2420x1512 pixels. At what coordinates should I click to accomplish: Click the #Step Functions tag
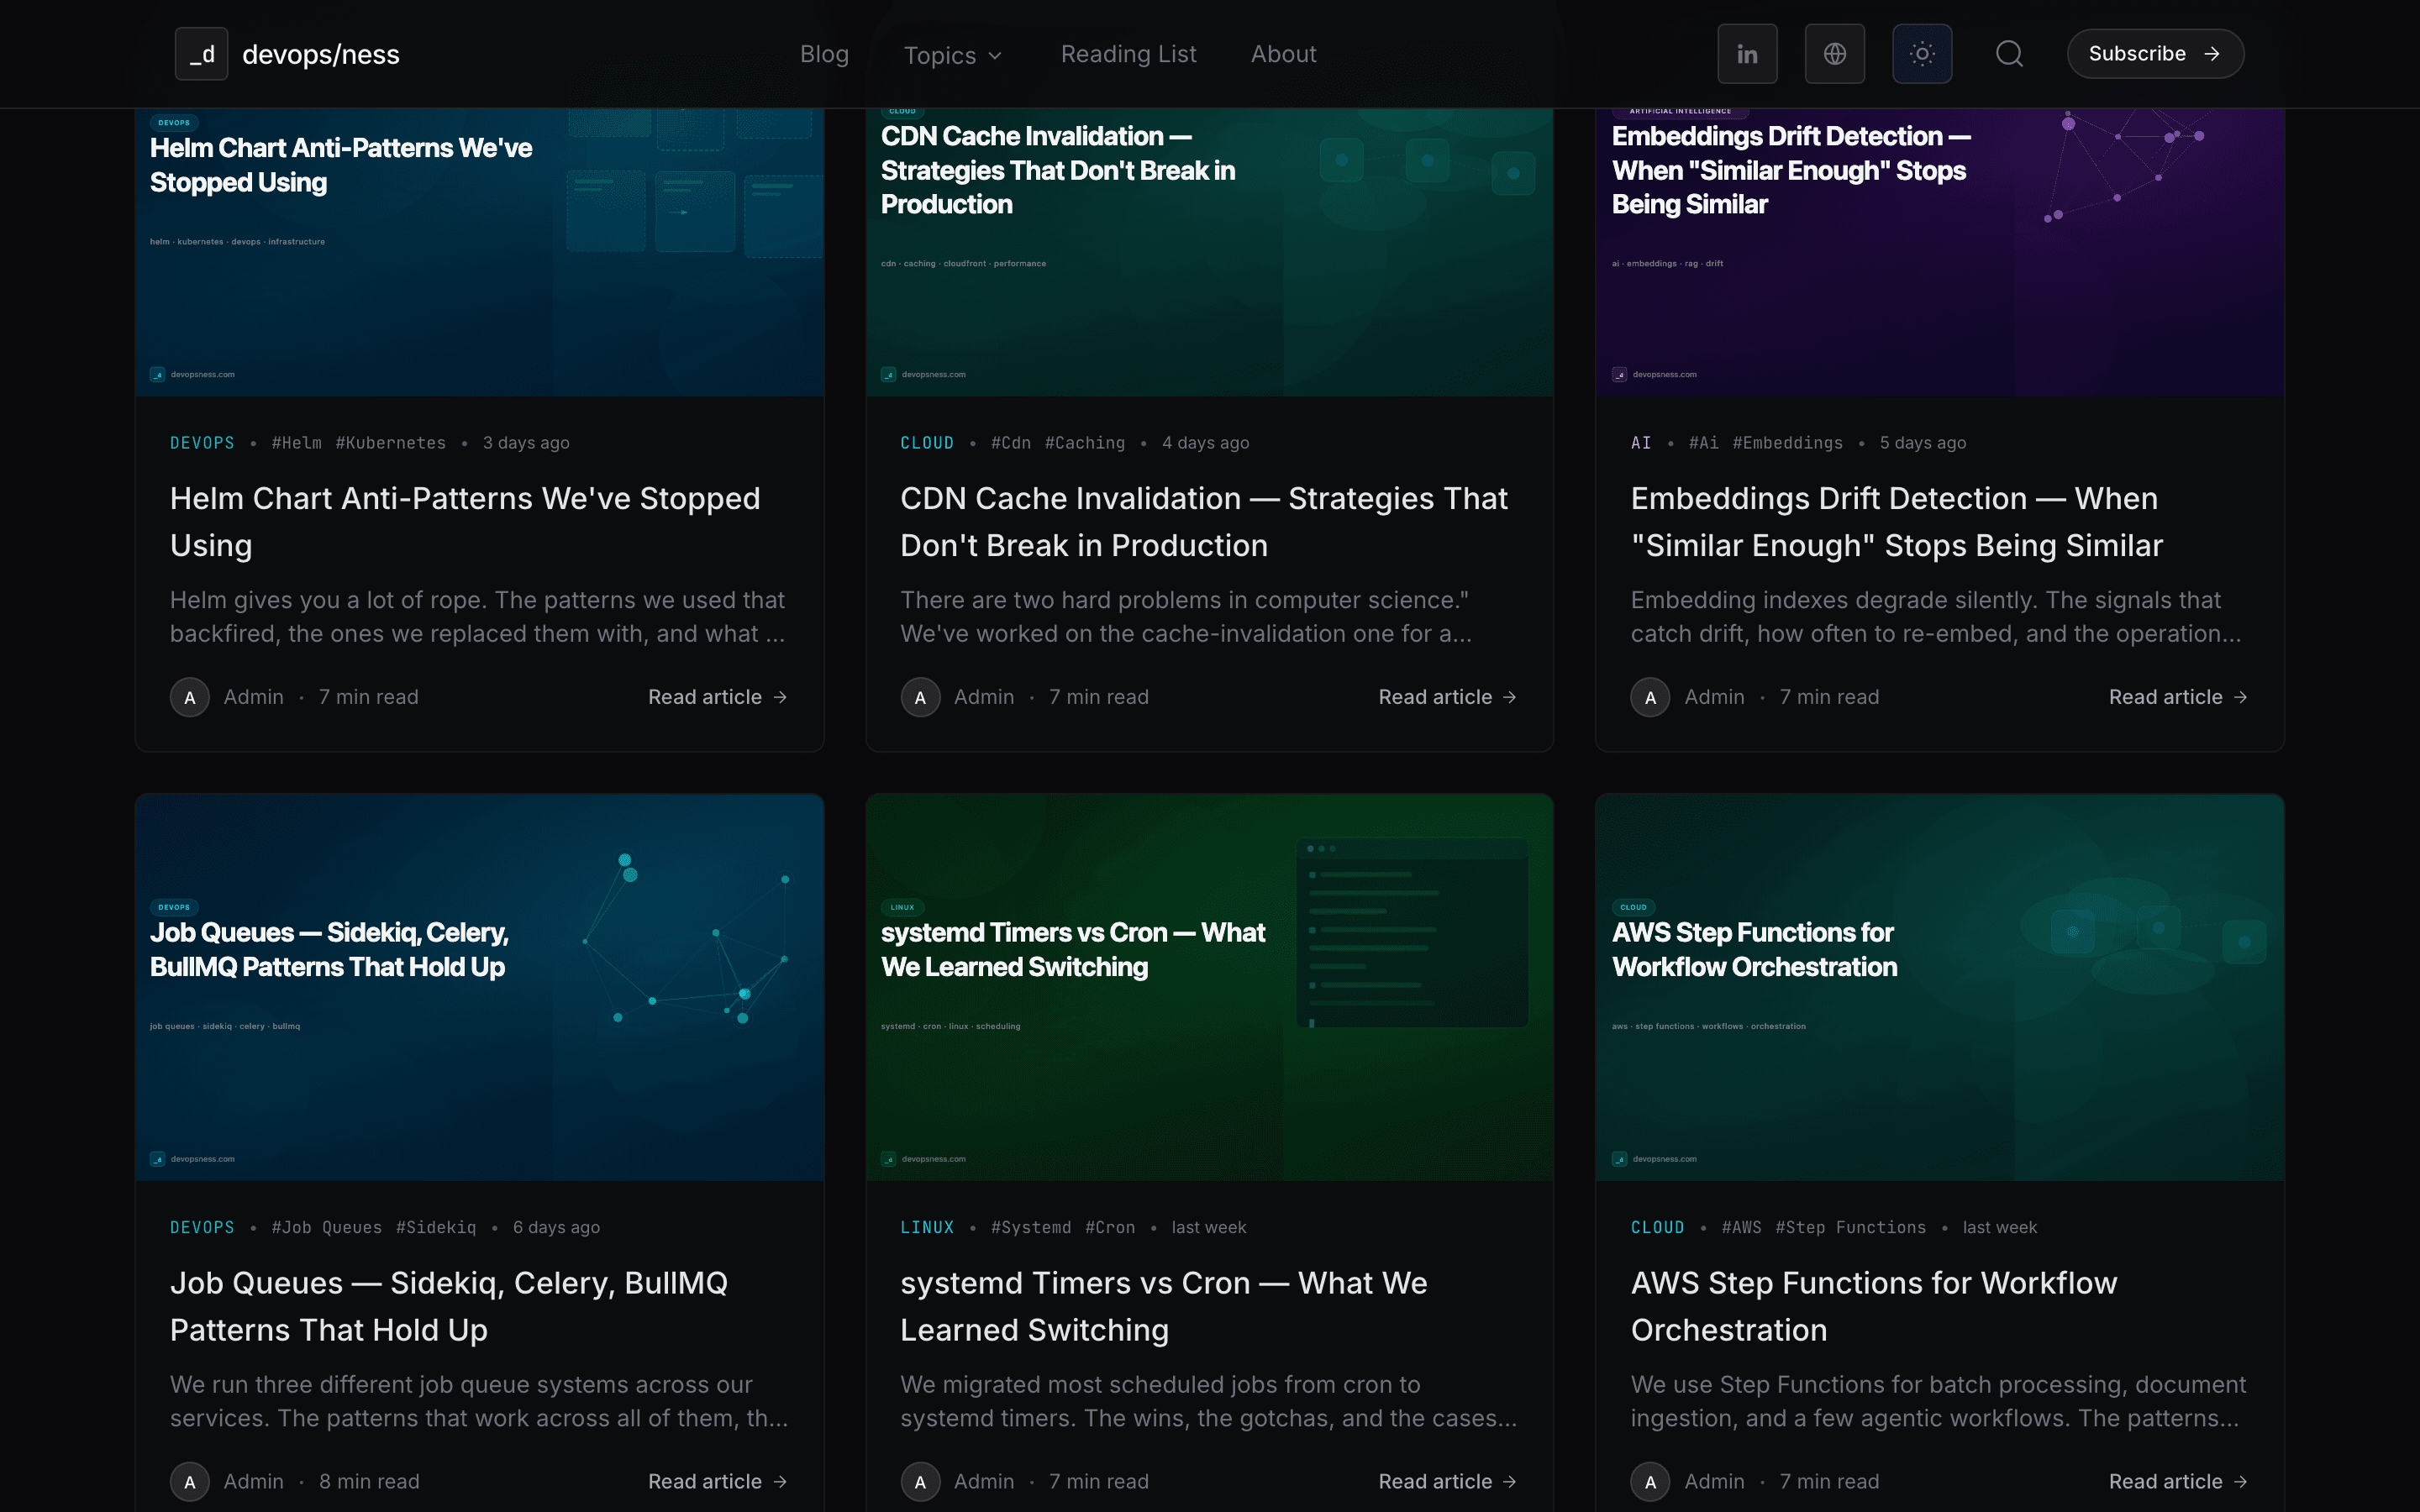point(1851,1228)
